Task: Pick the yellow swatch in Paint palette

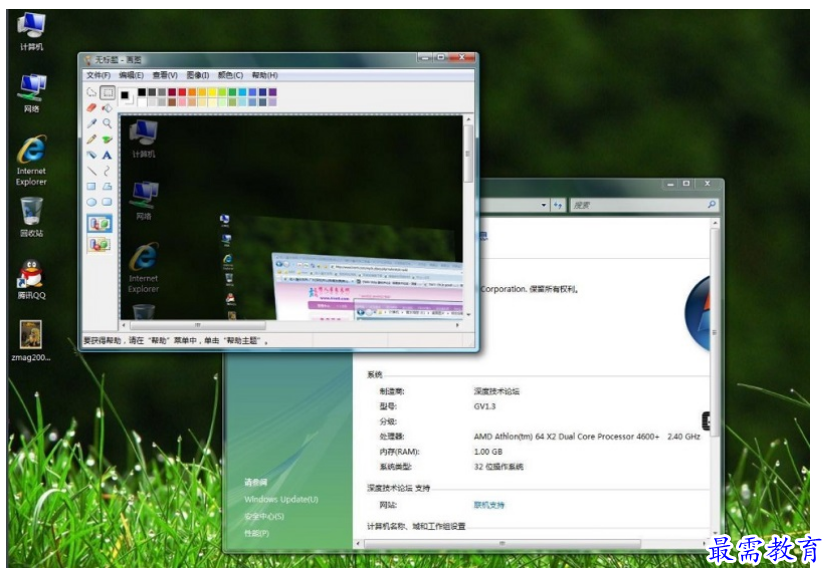Action: tap(212, 92)
